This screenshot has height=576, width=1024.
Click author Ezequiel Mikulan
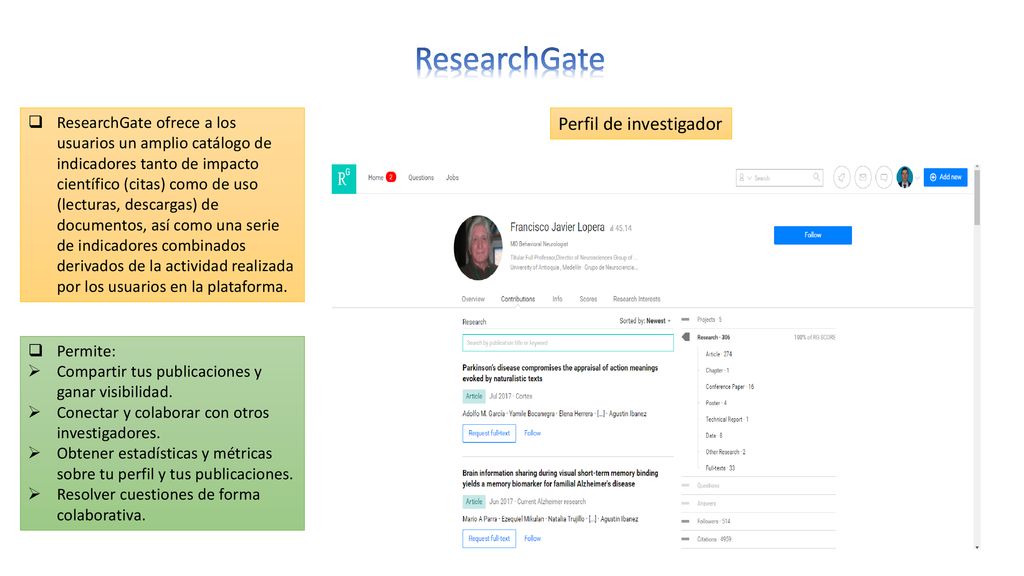coord(522,519)
